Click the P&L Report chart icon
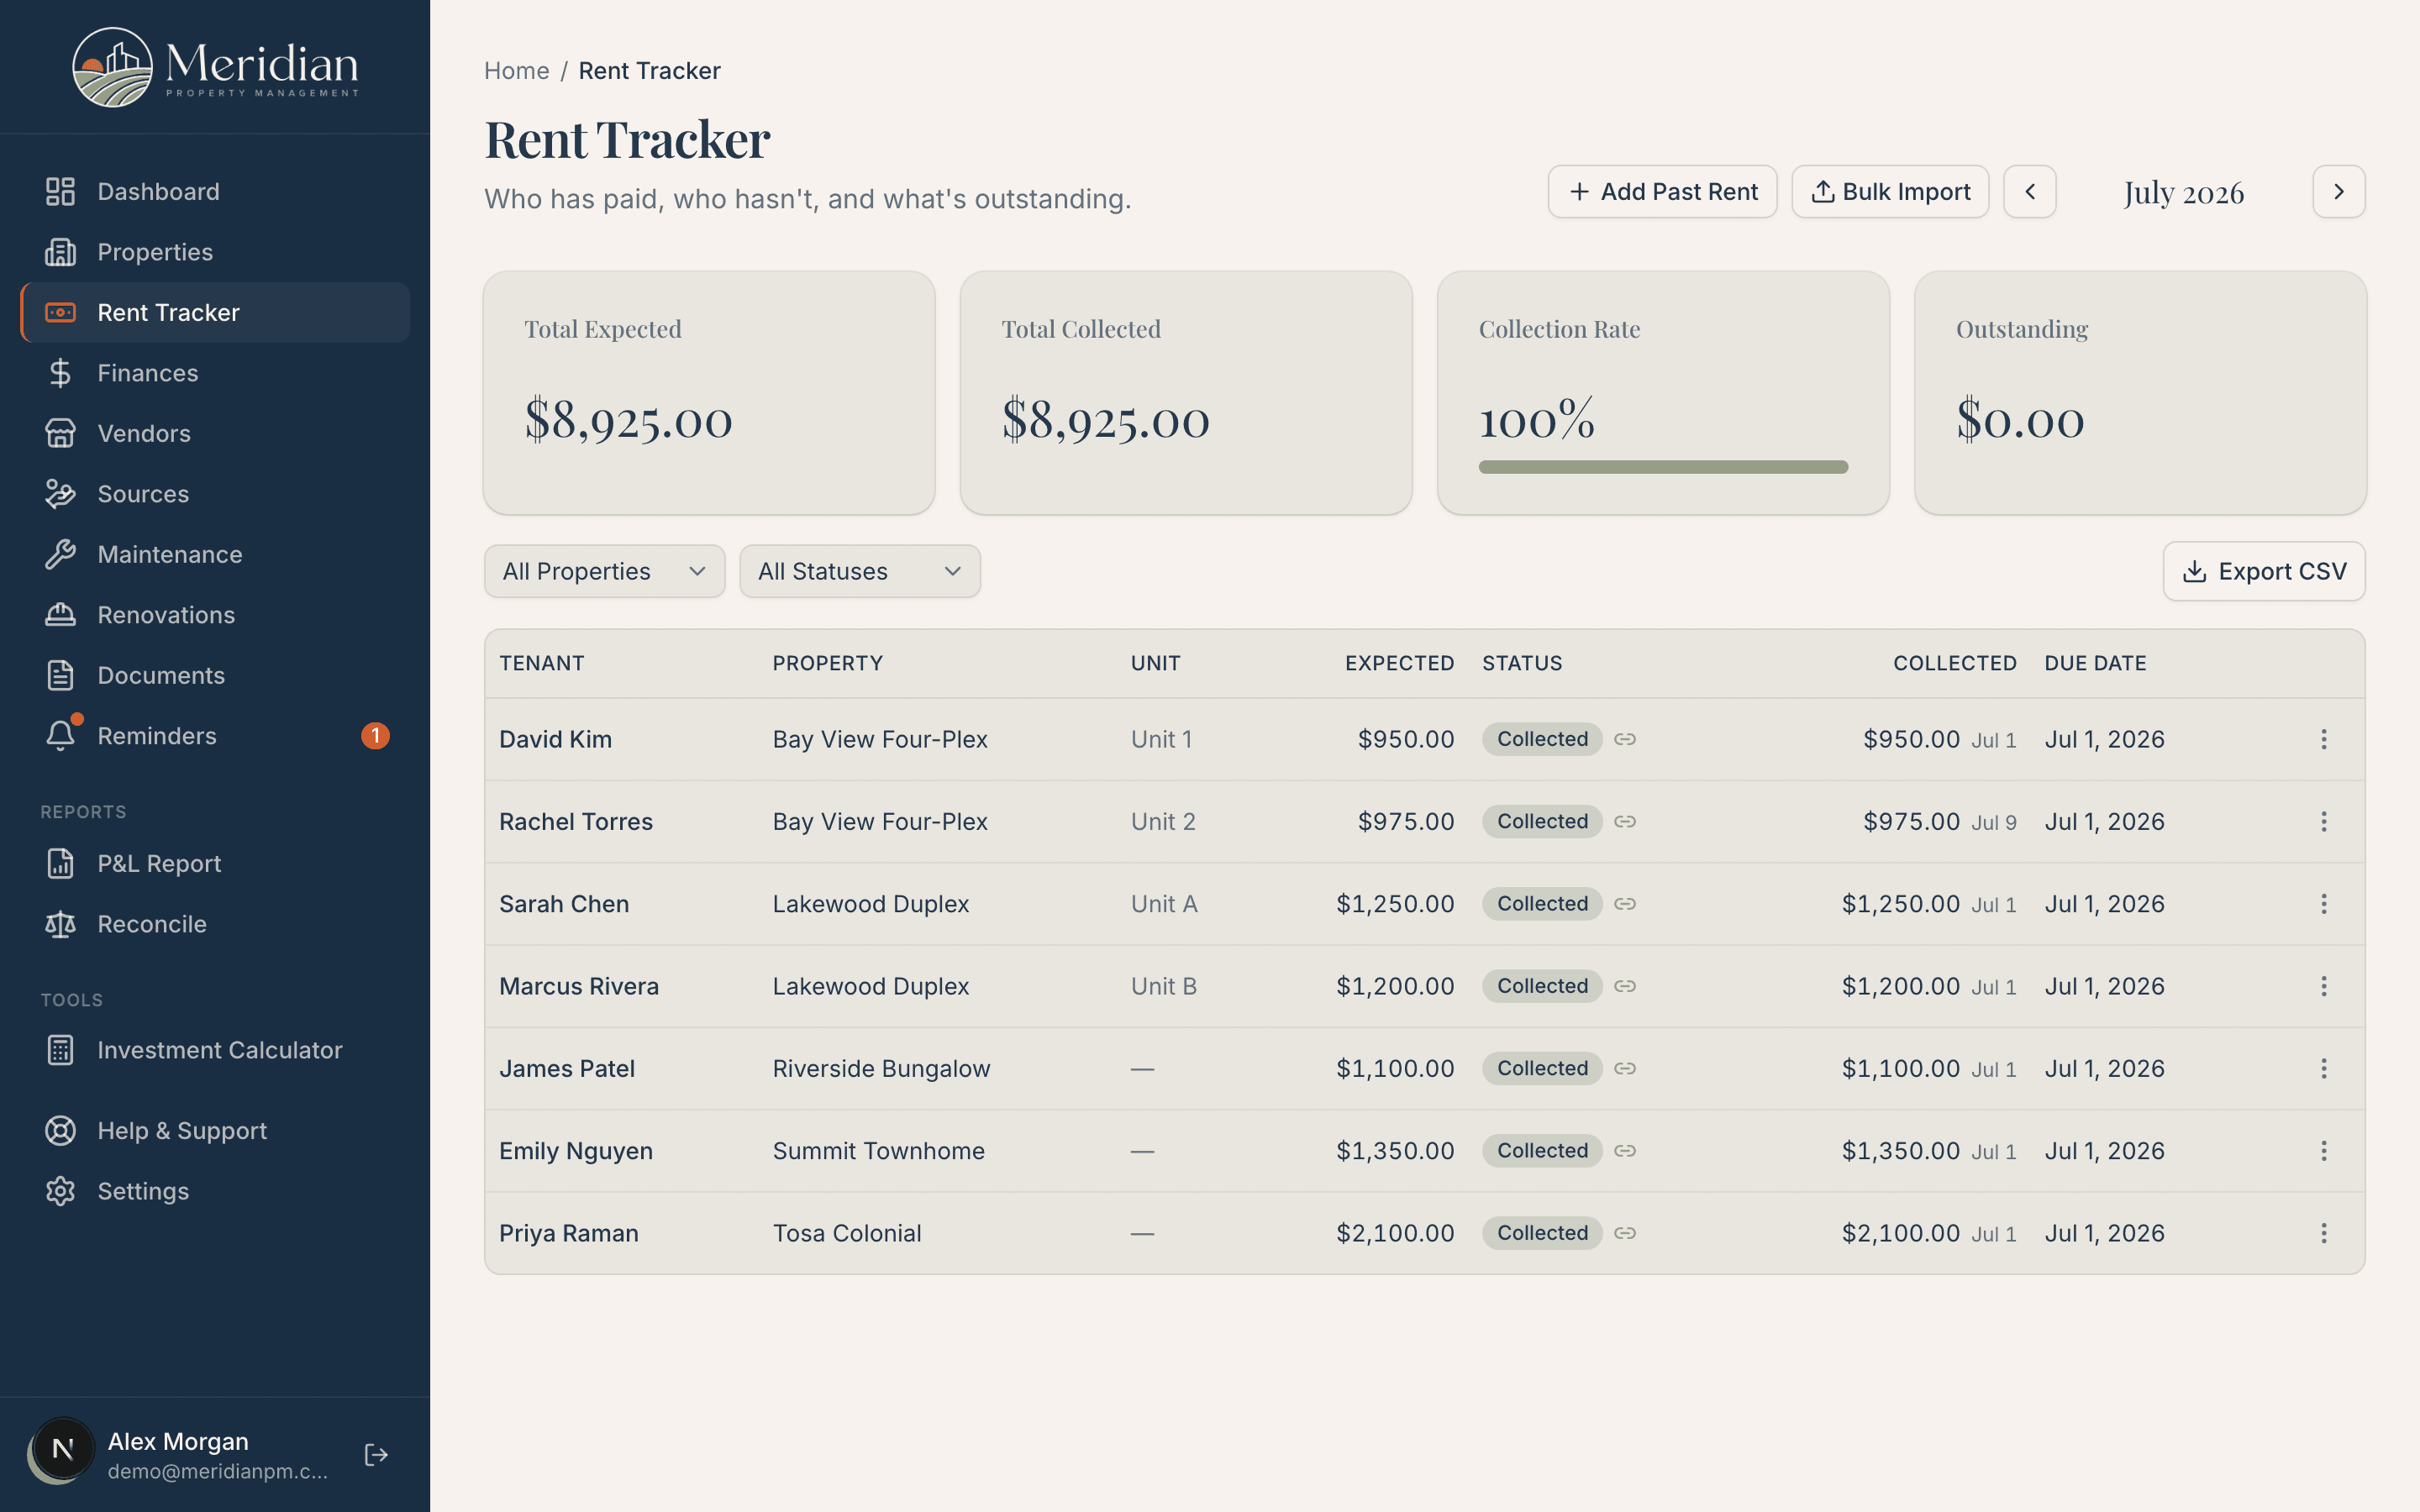Image resolution: width=2420 pixels, height=1512 pixels. pos(60,863)
